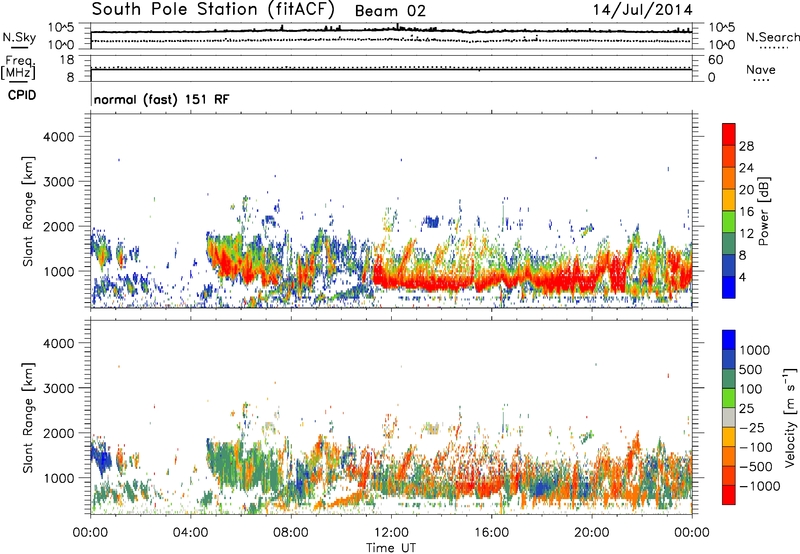Click the "1000" tick label on velocity colorbar

[754, 350]
